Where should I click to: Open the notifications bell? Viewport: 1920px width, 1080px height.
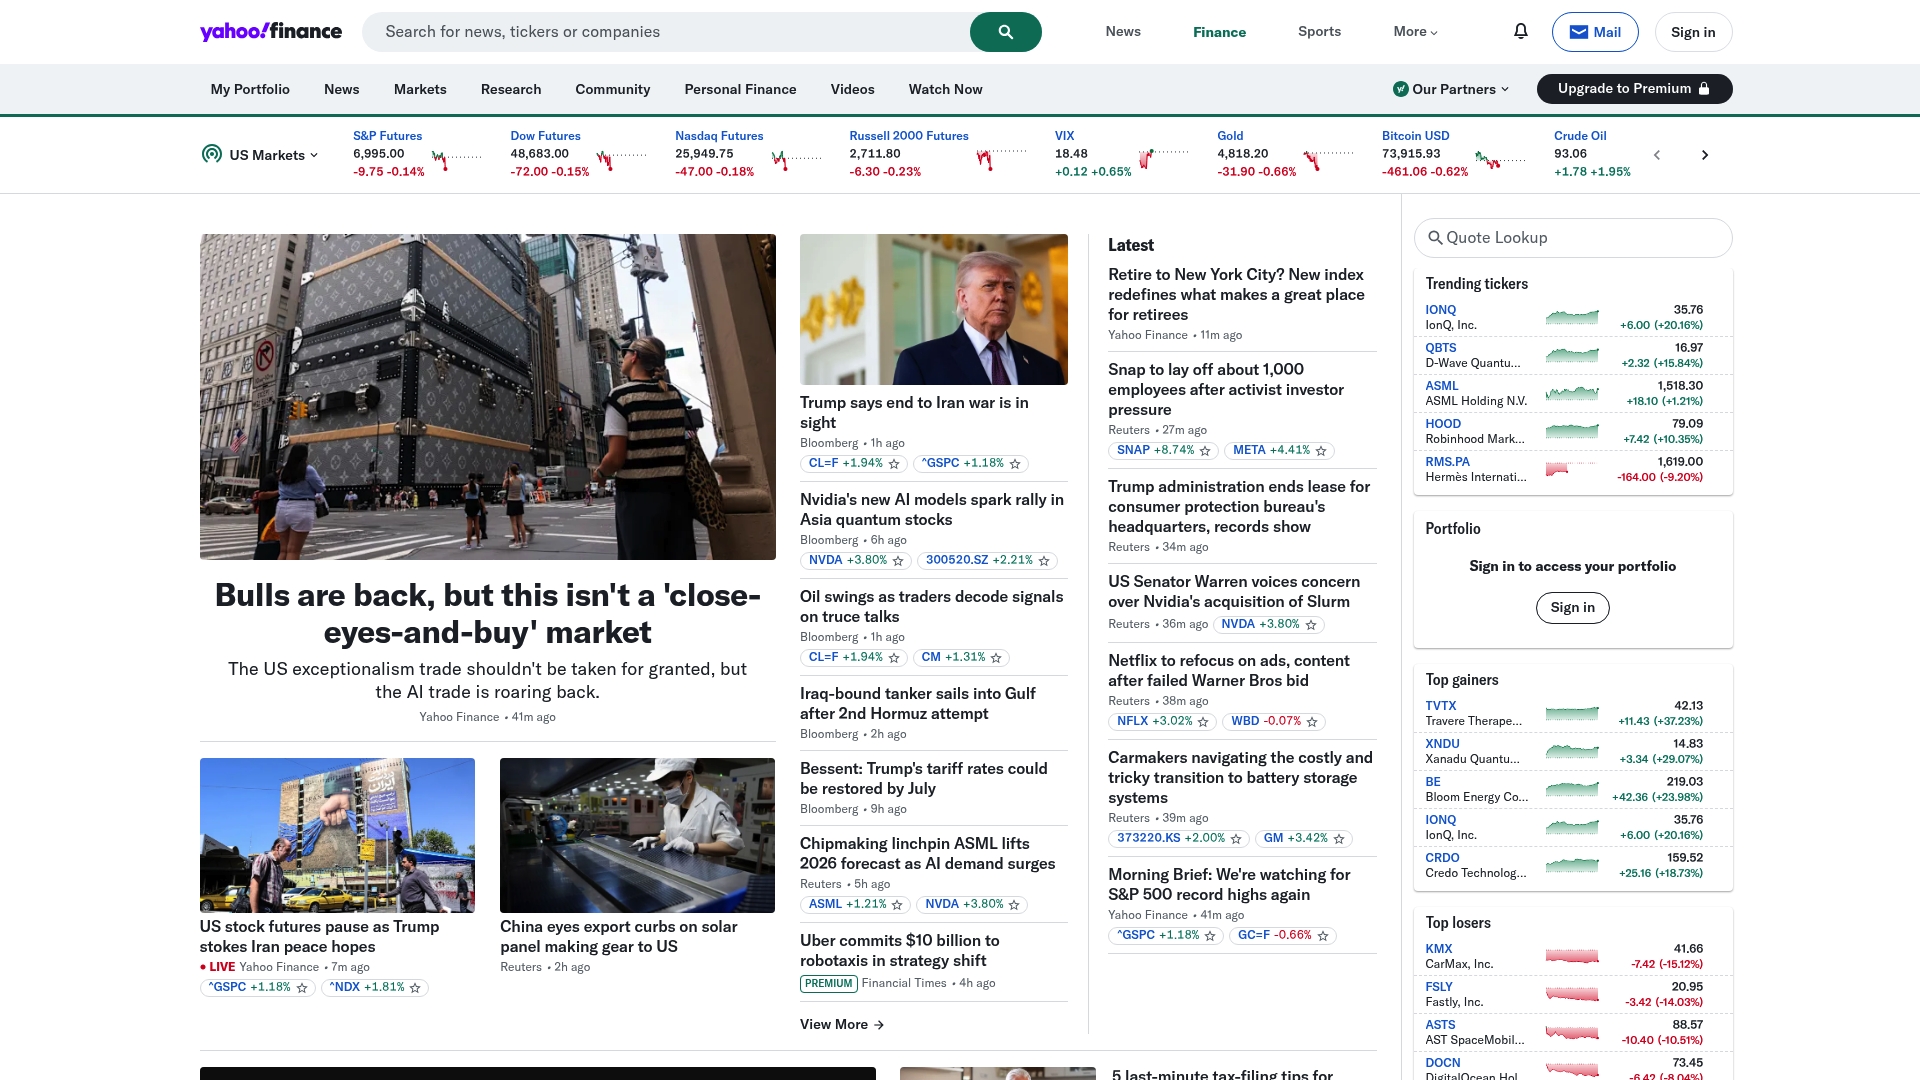pos(1520,32)
